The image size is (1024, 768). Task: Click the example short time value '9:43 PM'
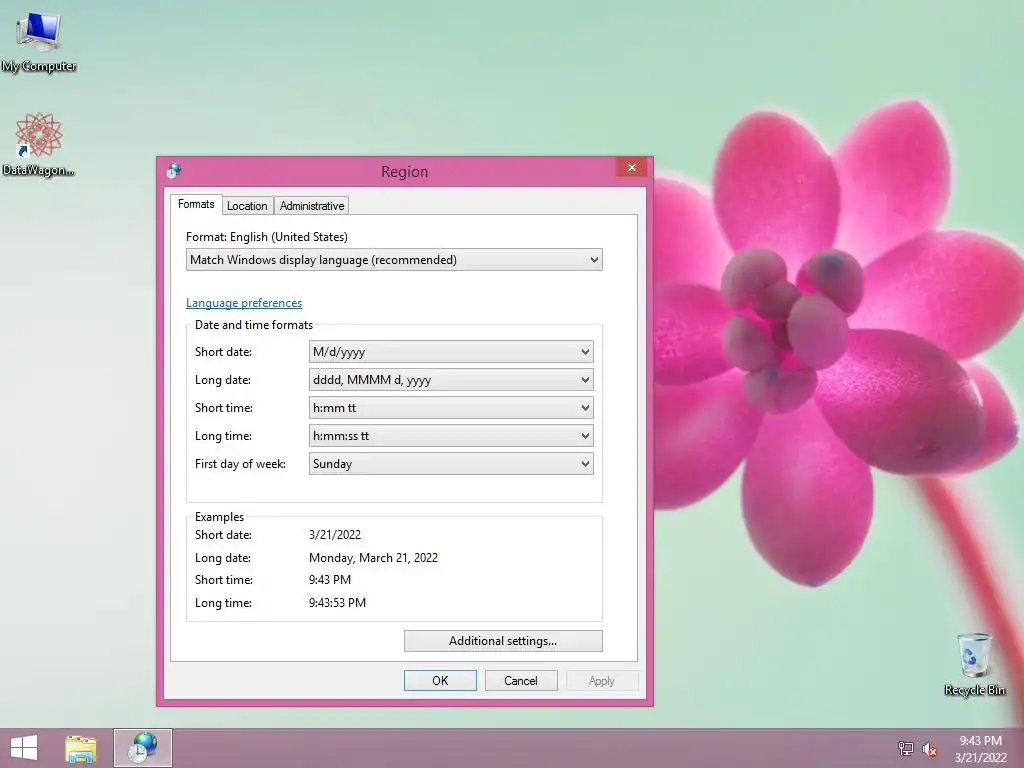[x=329, y=580]
